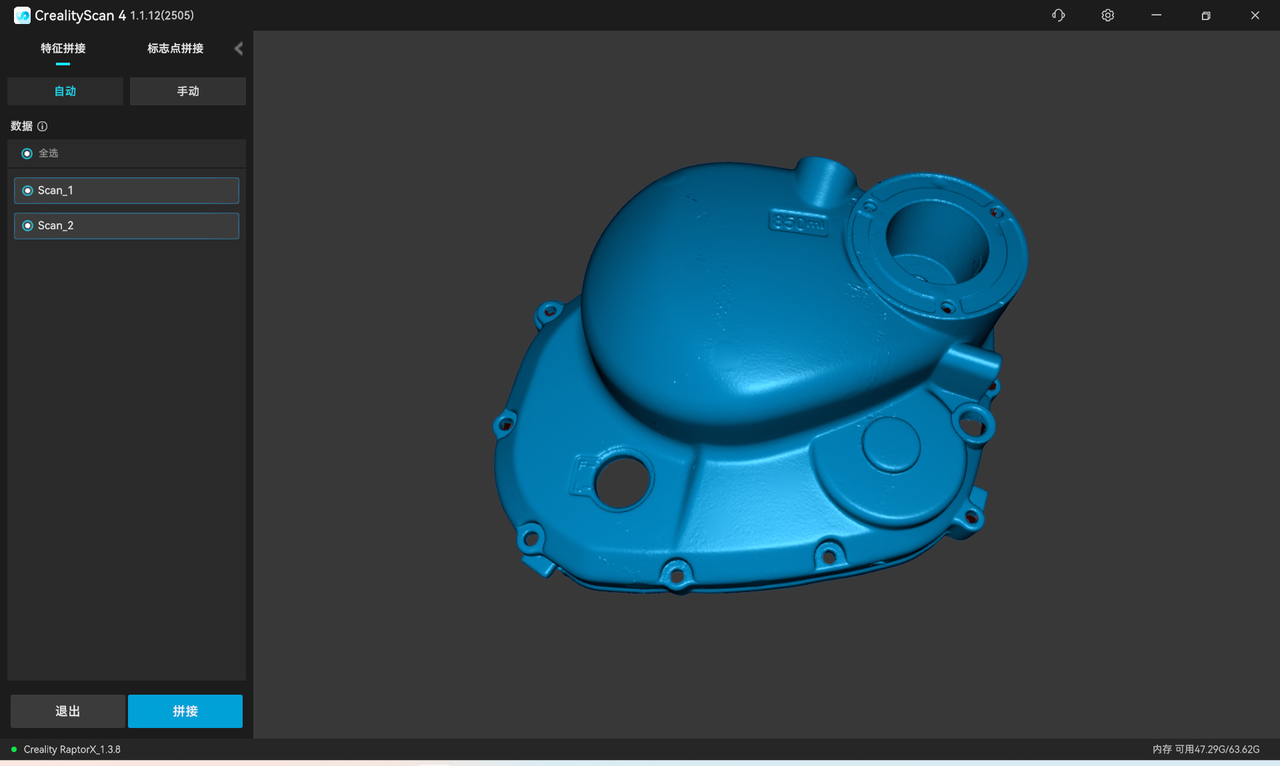
Task: Select the Scan_1 radio button
Action: point(25,190)
